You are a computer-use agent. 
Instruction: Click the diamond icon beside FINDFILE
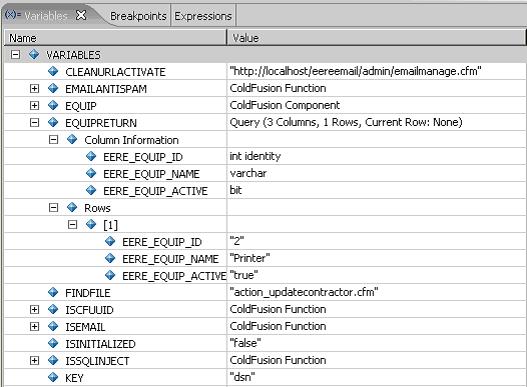pyautogui.click(x=53, y=292)
